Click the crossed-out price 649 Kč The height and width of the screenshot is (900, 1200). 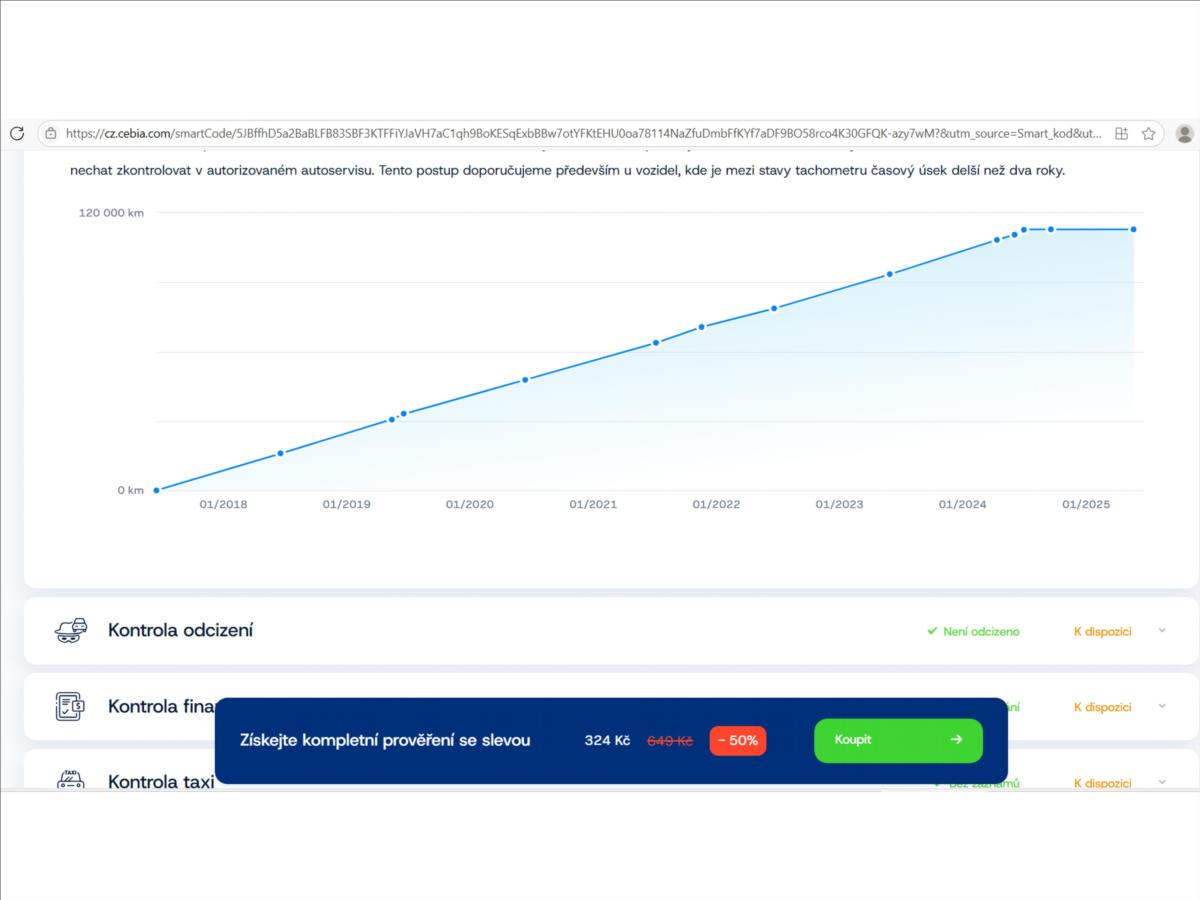point(670,741)
